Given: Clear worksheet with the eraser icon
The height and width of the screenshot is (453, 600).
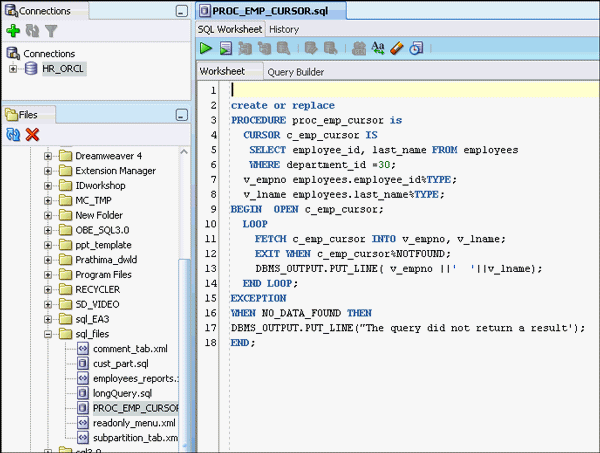Looking at the screenshot, I should tap(397, 47).
